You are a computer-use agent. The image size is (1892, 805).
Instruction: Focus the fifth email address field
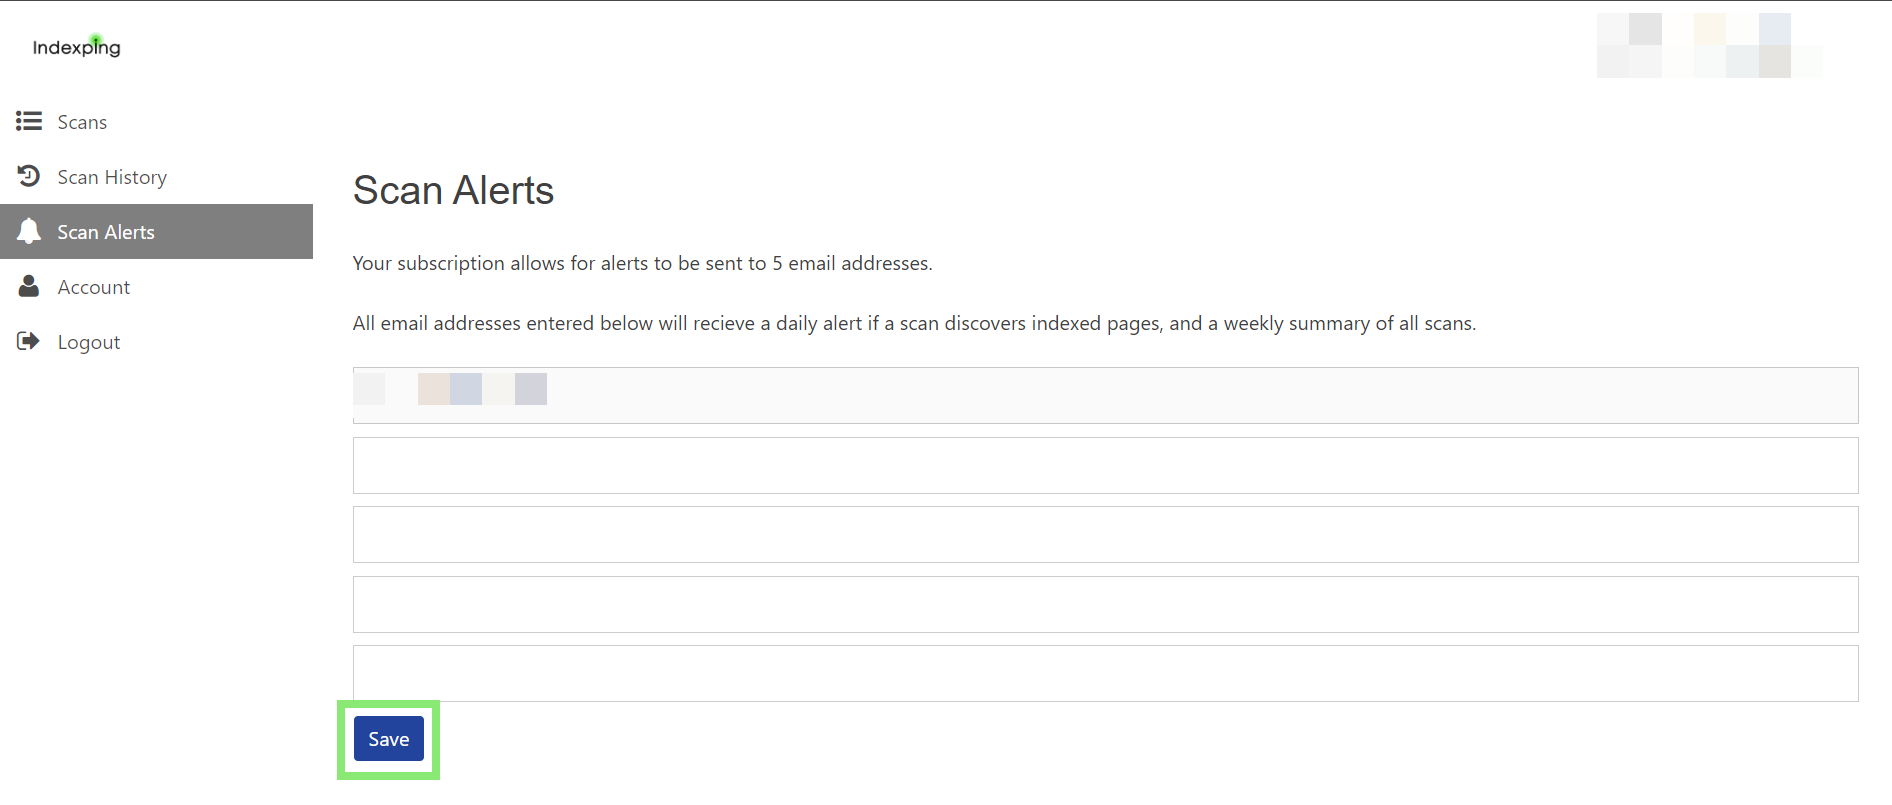(x=1105, y=673)
